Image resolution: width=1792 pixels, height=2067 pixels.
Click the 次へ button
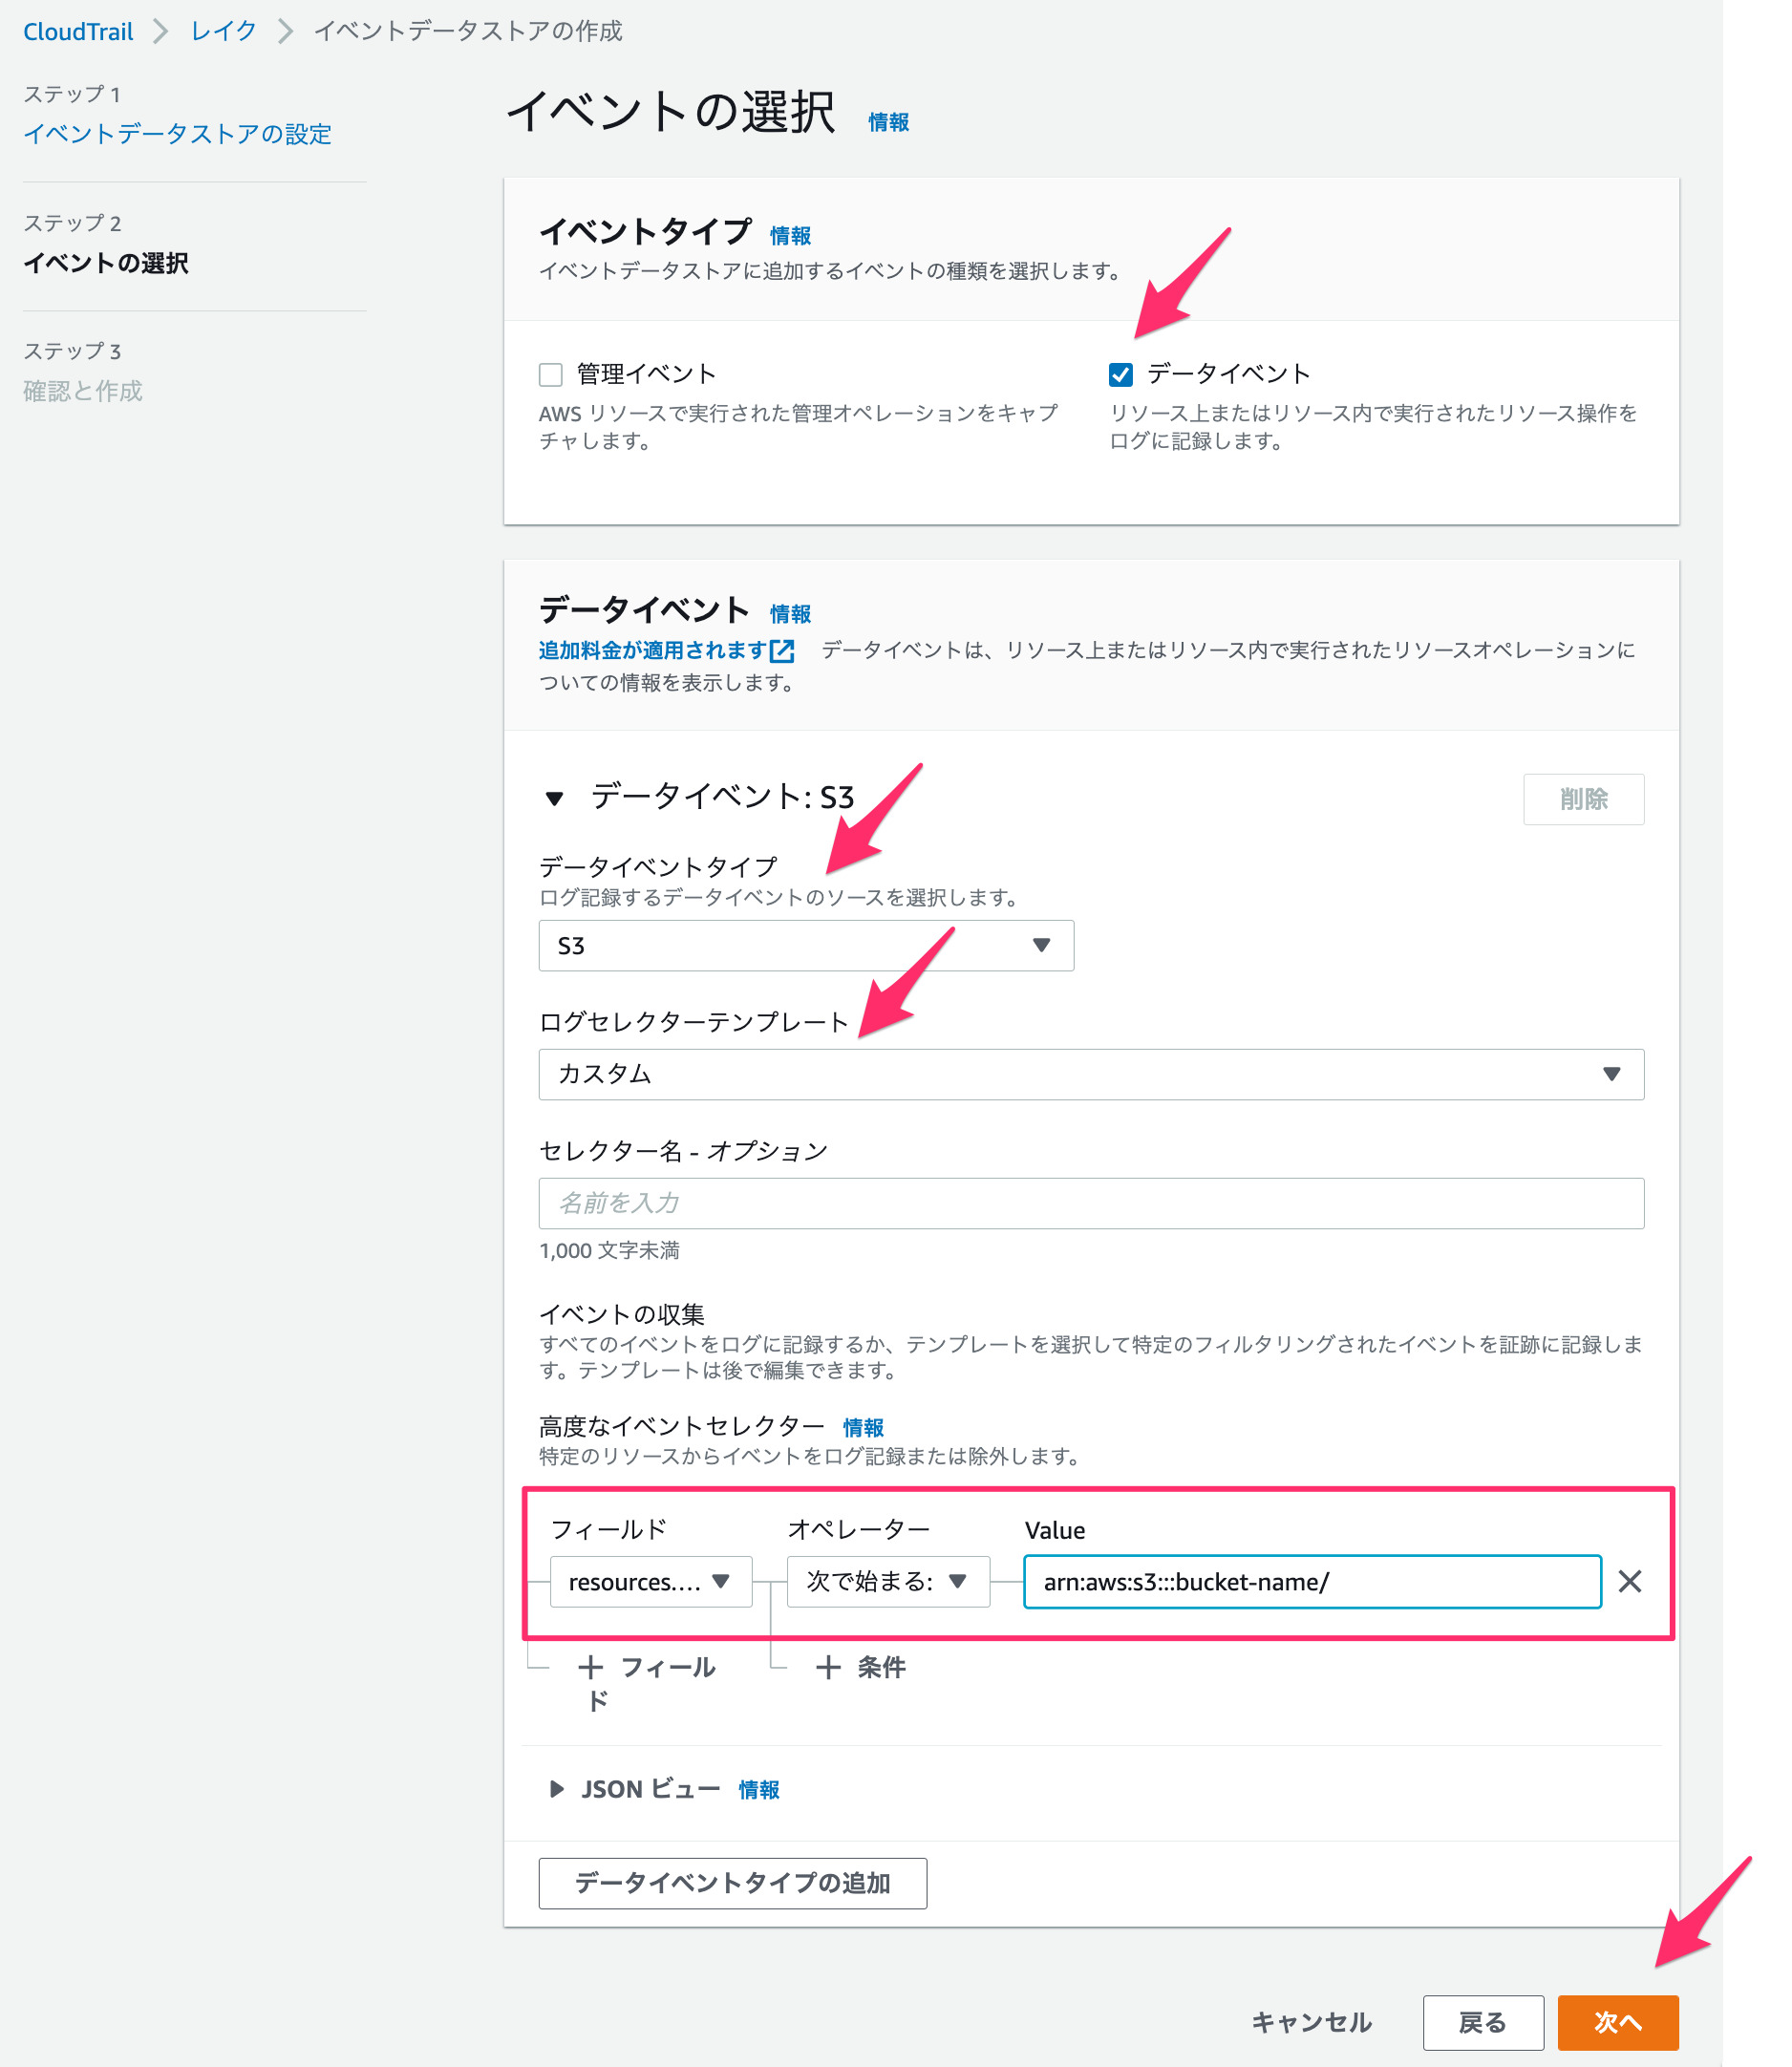1618,2022
